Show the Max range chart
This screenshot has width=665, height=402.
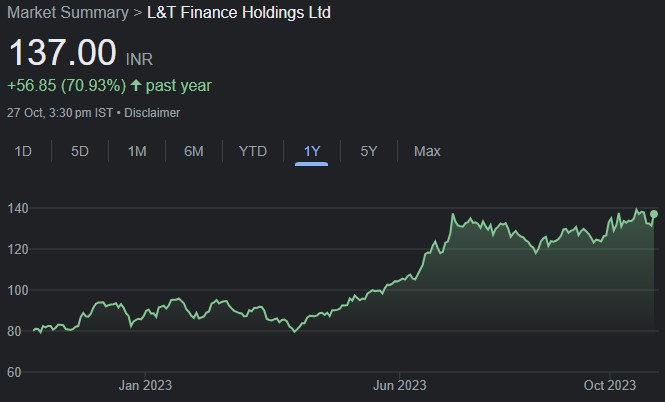[x=427, y=151]
